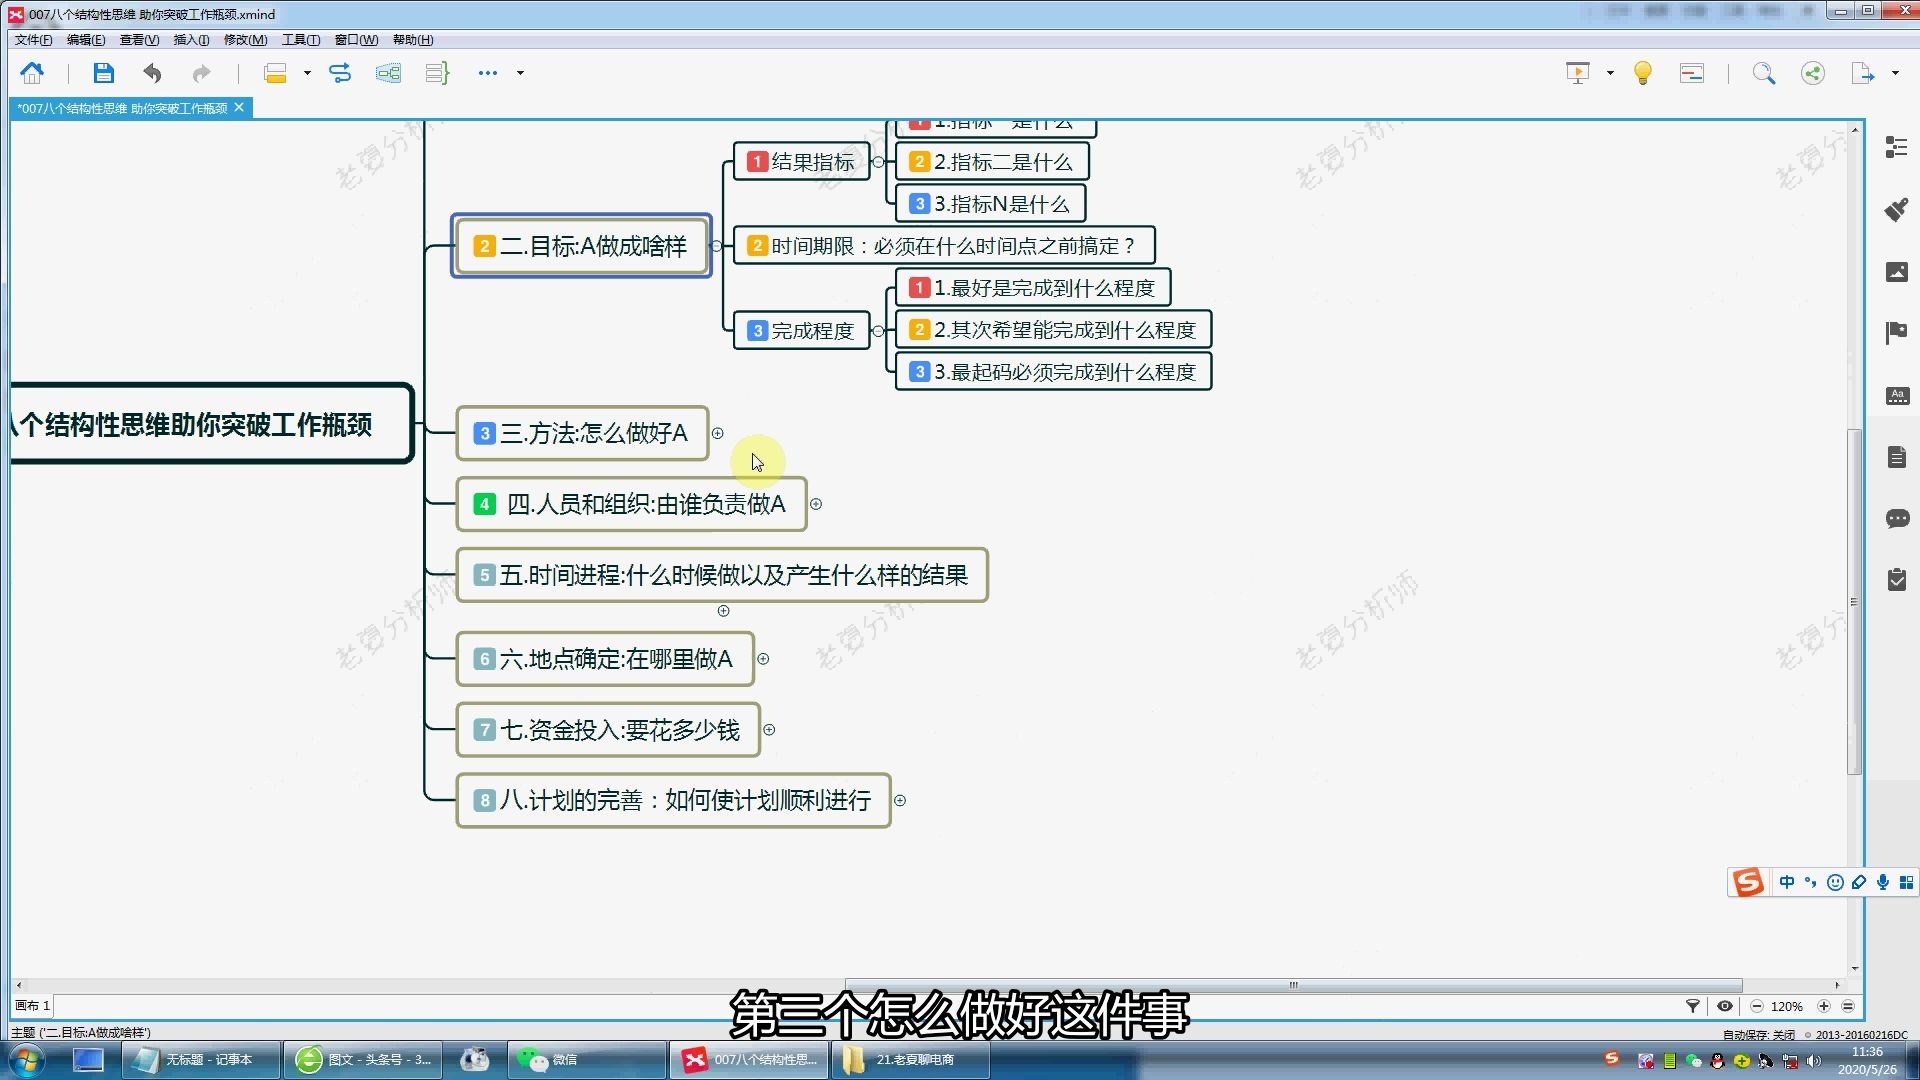The width and height of the screenshot is (1920, 1080).
Task: Open the Gantt chart view icon
Action: [1692, 73]
